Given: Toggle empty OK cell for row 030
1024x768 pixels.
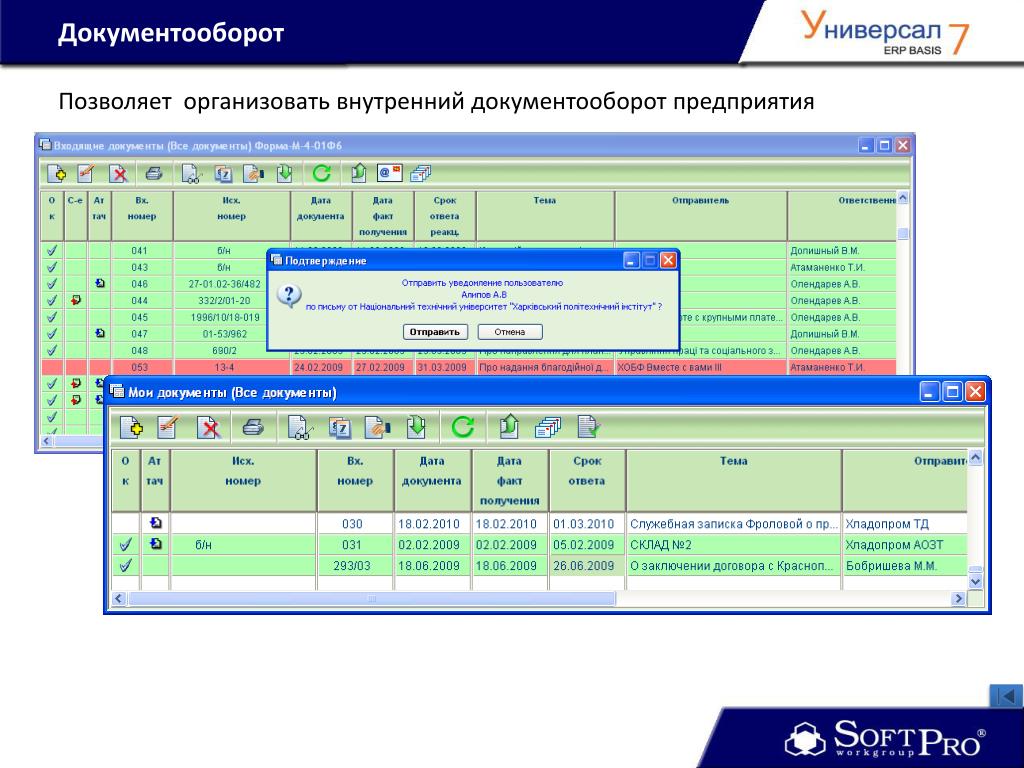Looking at the screenshot, I should 125,523.
